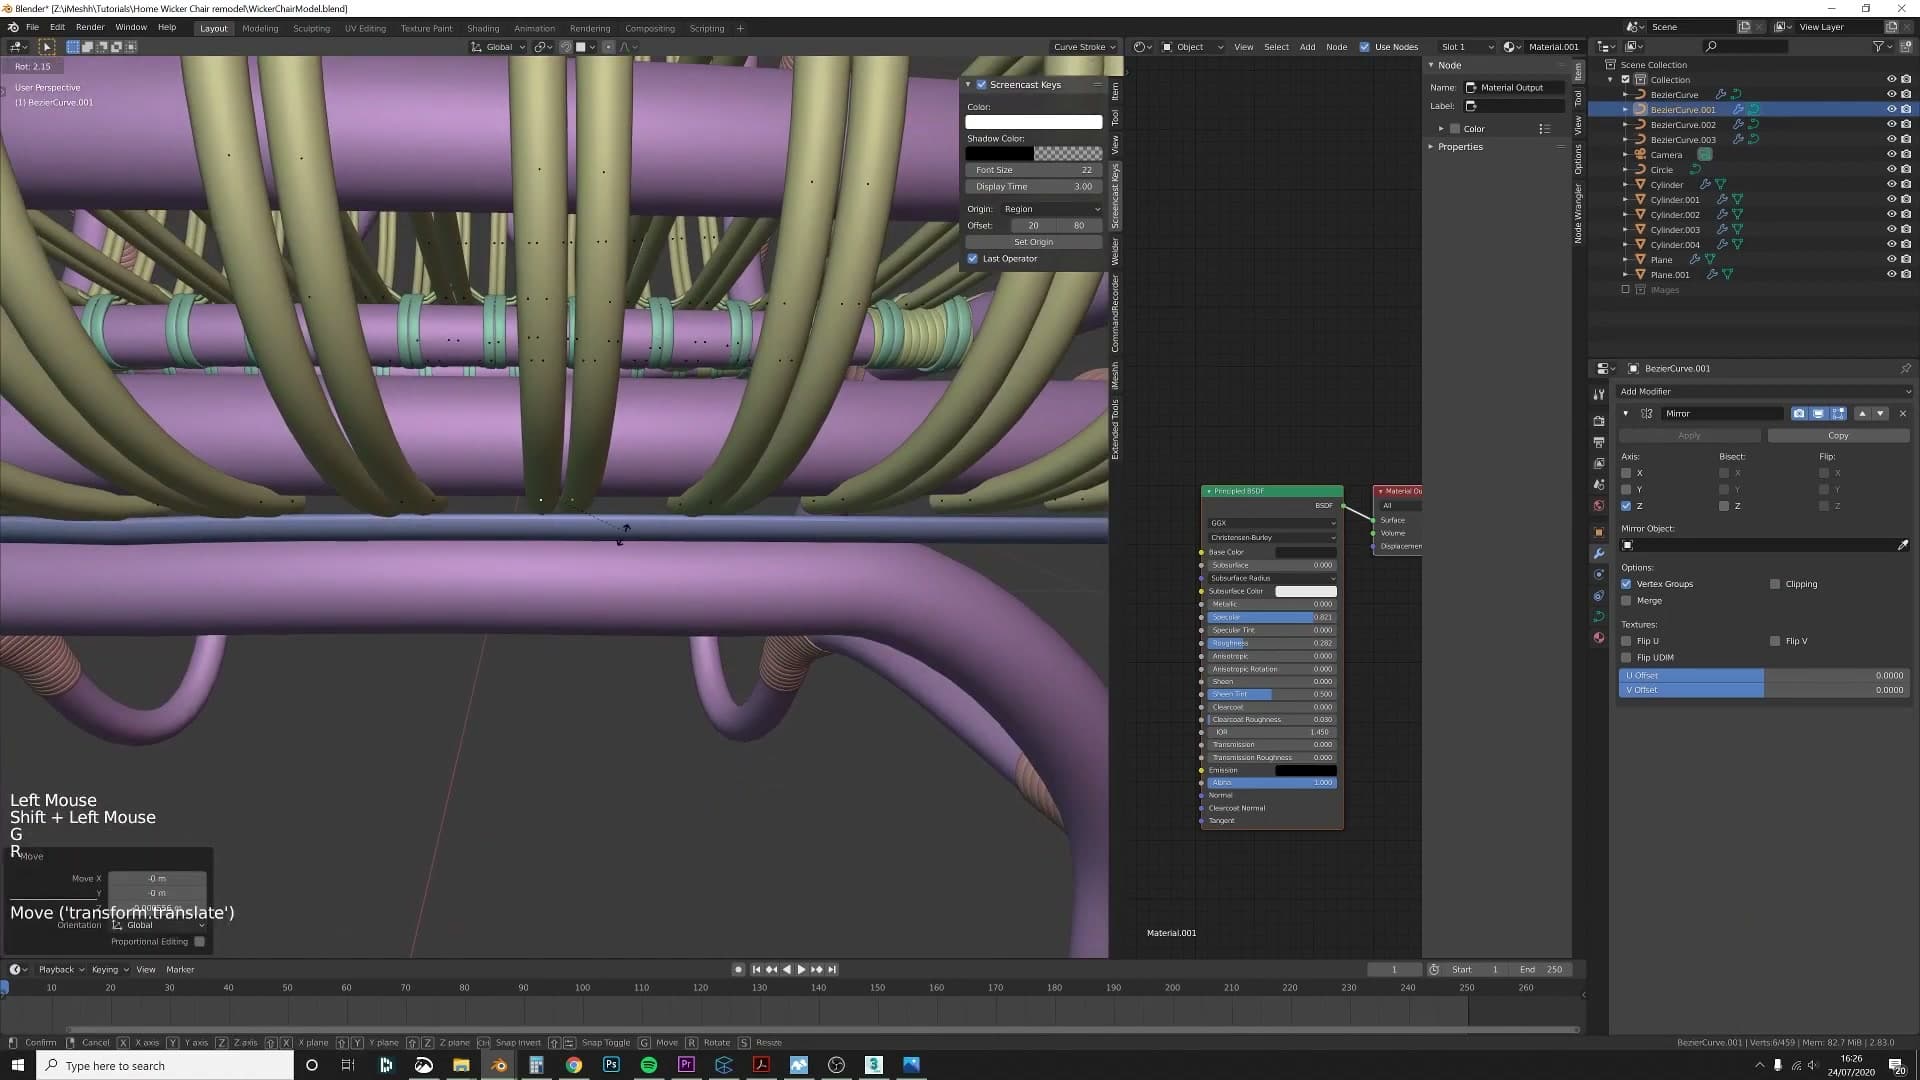Jump to the timeline start frame
This screenshot has width=1920, height=1080.
pyautogui.click(x=756, y=969)
